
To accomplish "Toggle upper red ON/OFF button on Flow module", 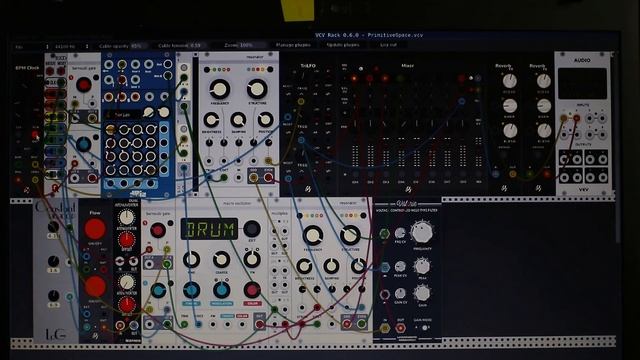I will pyautogui.click(x=95, y=229).
